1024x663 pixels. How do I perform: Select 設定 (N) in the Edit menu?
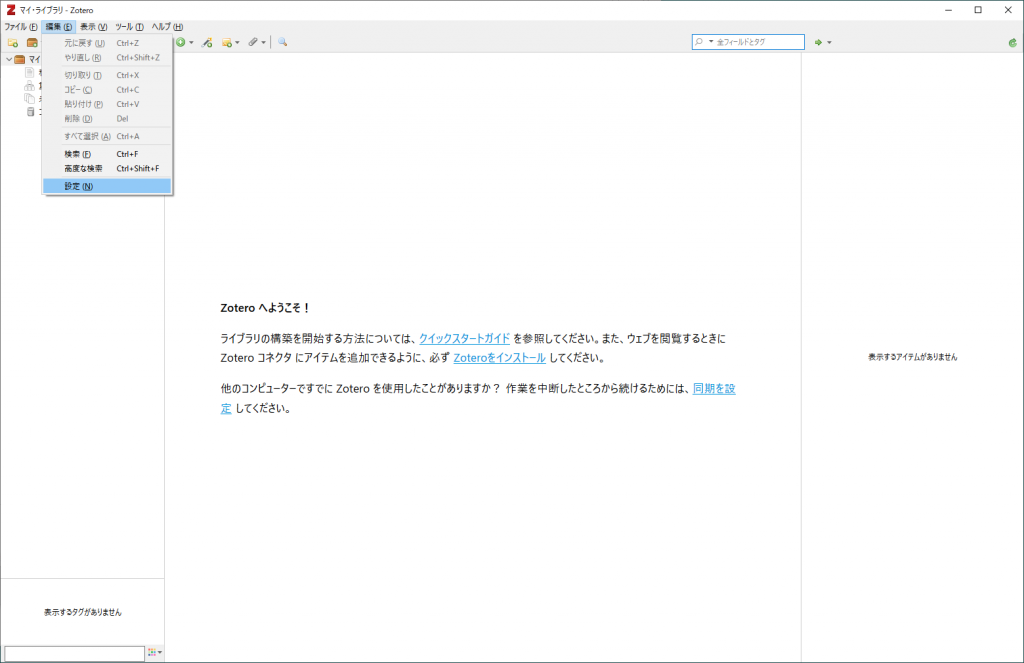[107, 186]
